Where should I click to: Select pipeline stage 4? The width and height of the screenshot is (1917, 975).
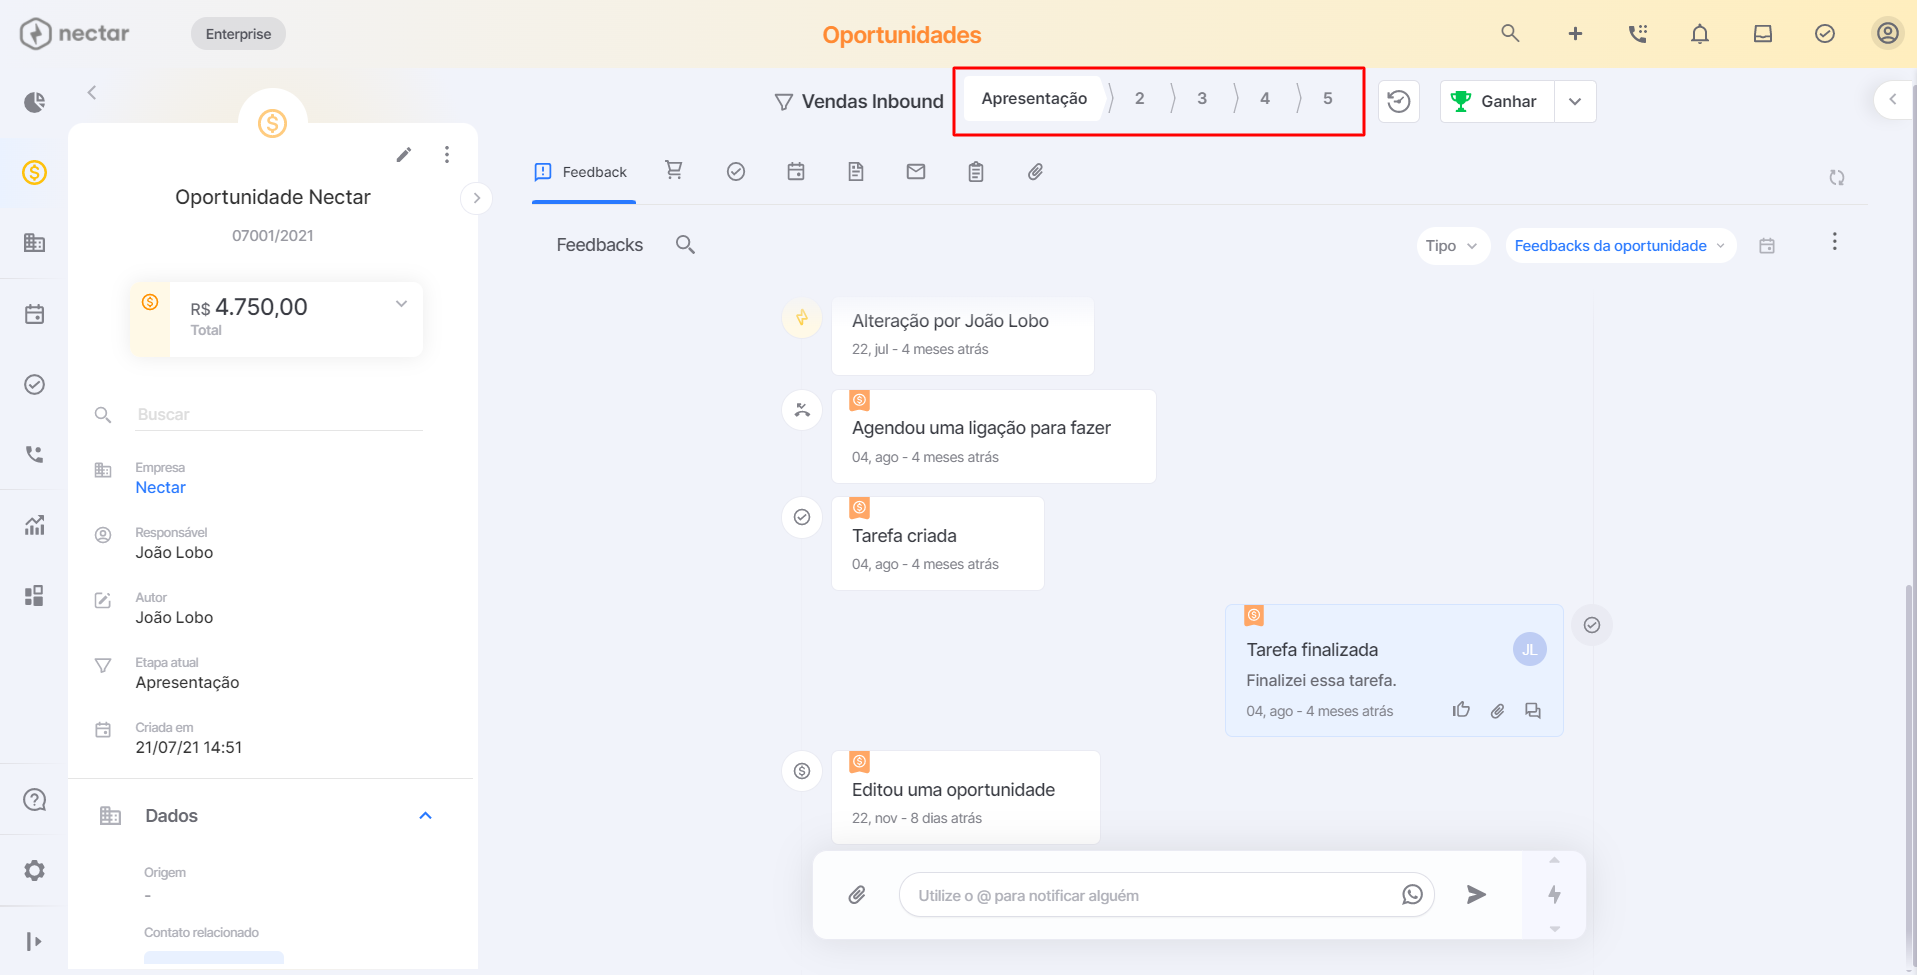click(x=1265, y=99)
